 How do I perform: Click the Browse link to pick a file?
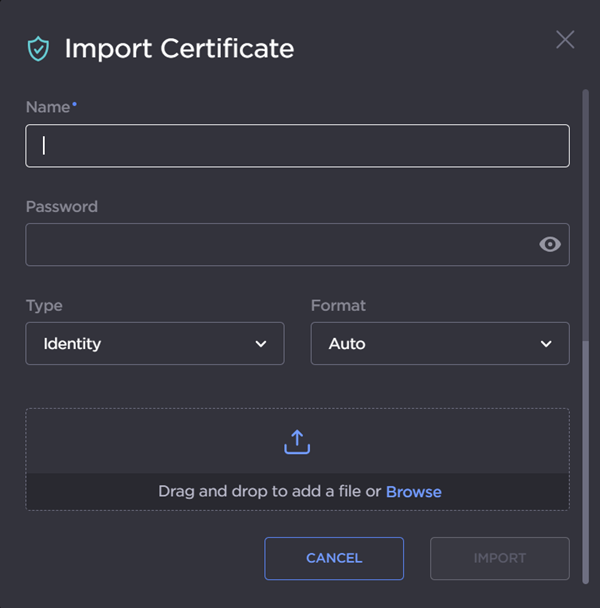pos(413,492)
